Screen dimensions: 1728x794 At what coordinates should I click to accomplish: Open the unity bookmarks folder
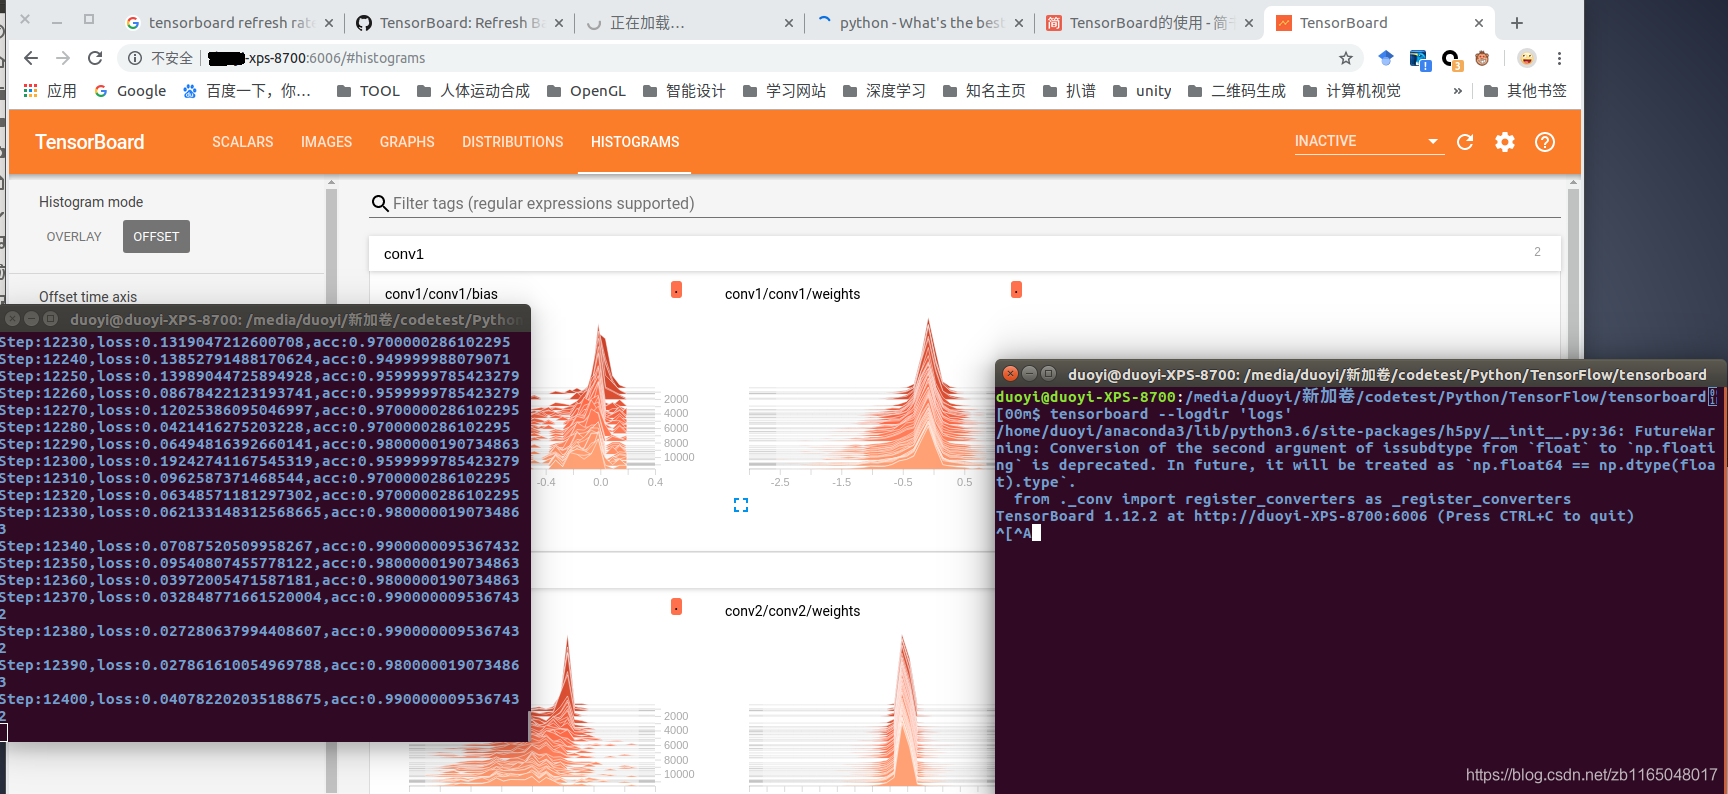[x=1142, y=91]
